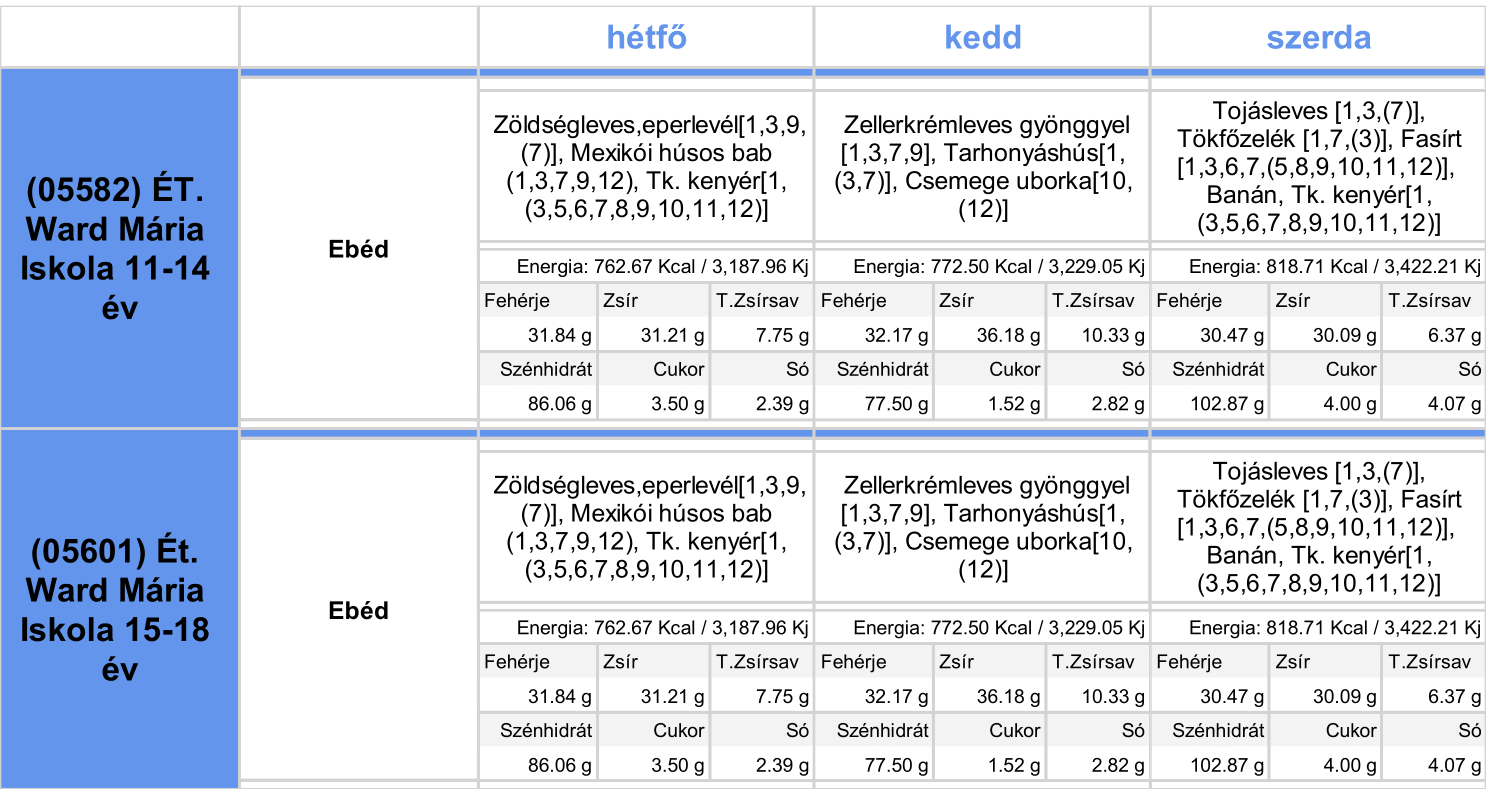1490x789 pixels.
Task: Open the szerda Tojásleves menu cell for 11-14 év
Action: pyautogui.click(x=1318, y=167)
